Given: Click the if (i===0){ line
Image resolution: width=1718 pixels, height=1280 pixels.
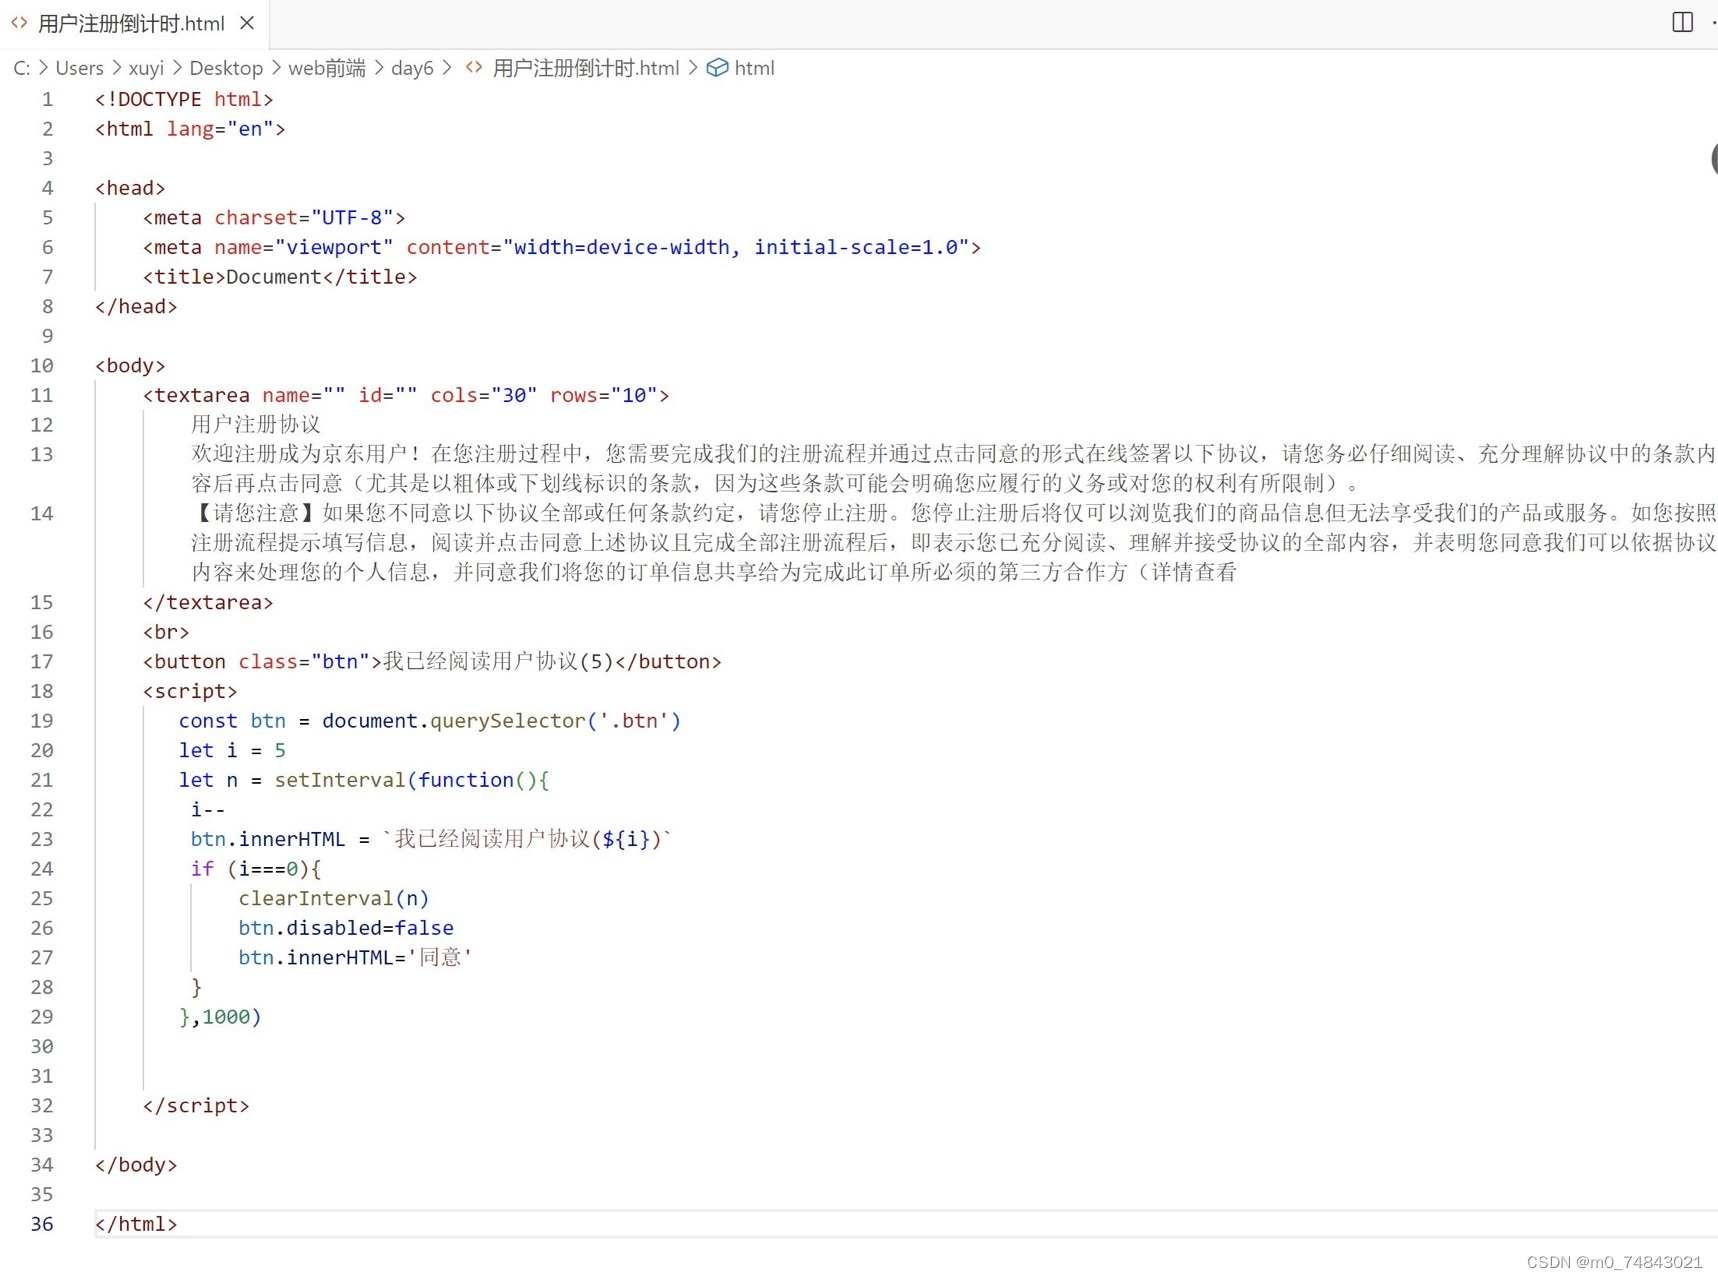Looking at the screenshot, I should tap(256, 869).
